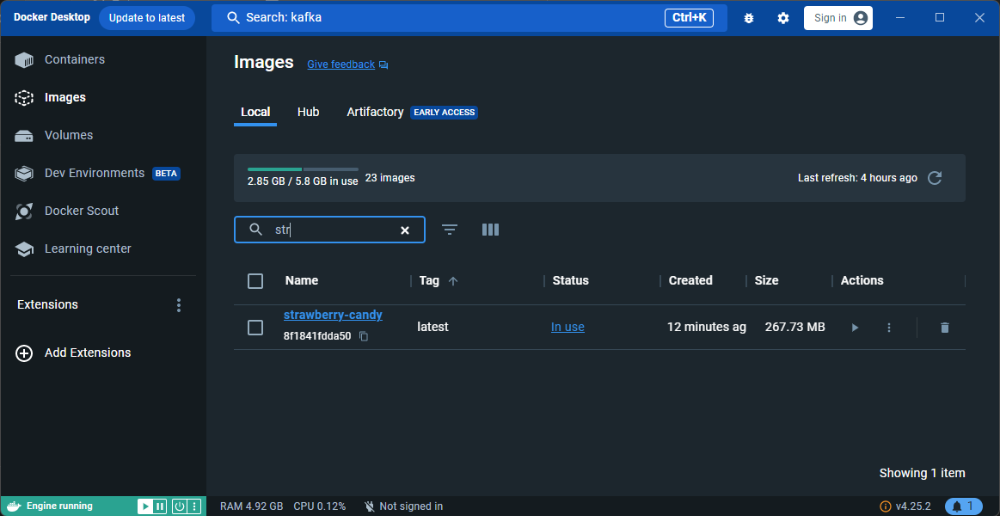Click the Status column header
The image size is (1000, 516).
(570, 281)
